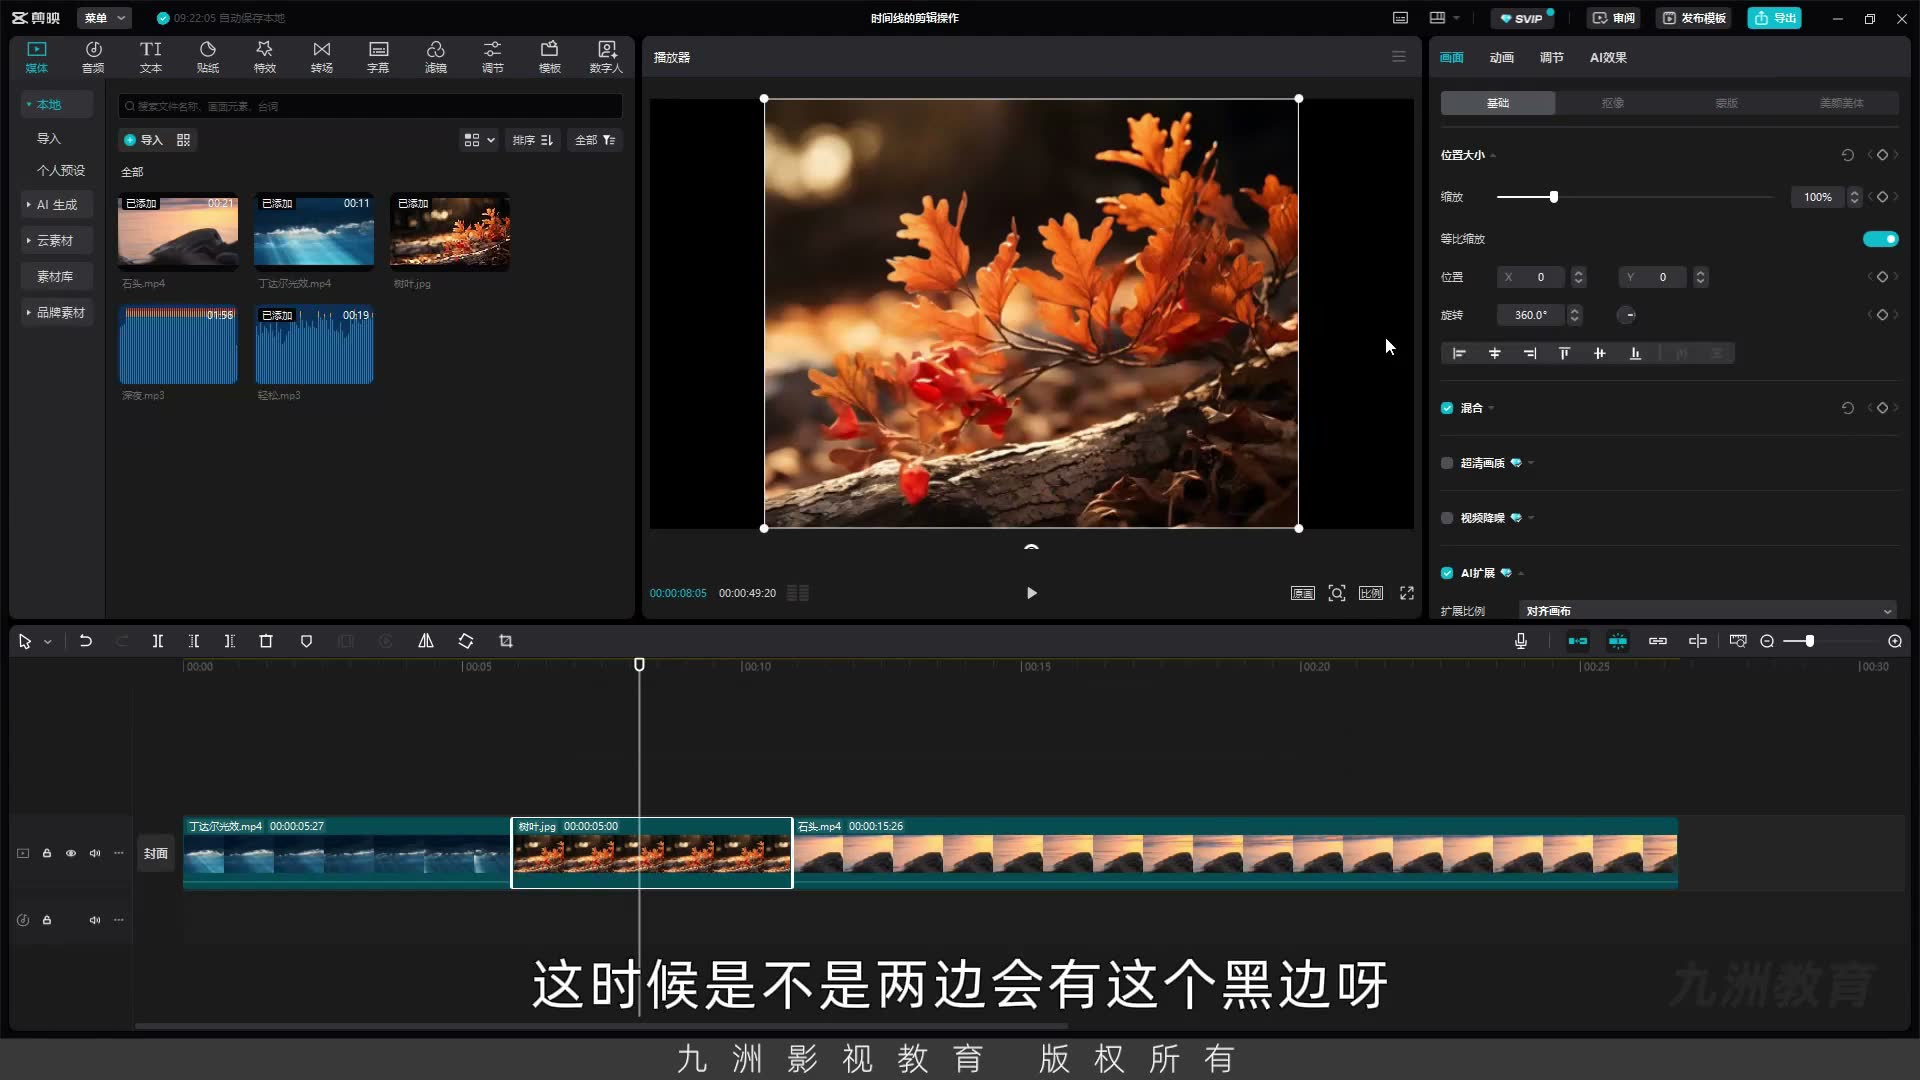
Task: Toggle video track visibility eye icon
Action: click(x=71, y=853)
